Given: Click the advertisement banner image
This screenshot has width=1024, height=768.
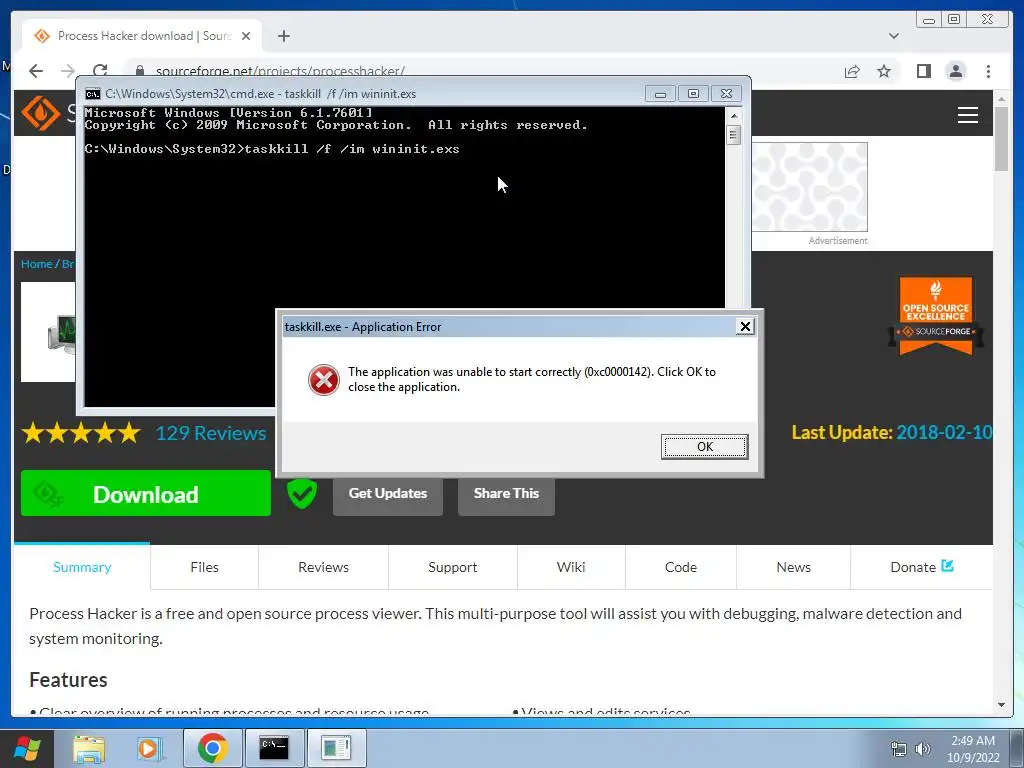Looking at the screenshot, I should click(x=810, y=187).
